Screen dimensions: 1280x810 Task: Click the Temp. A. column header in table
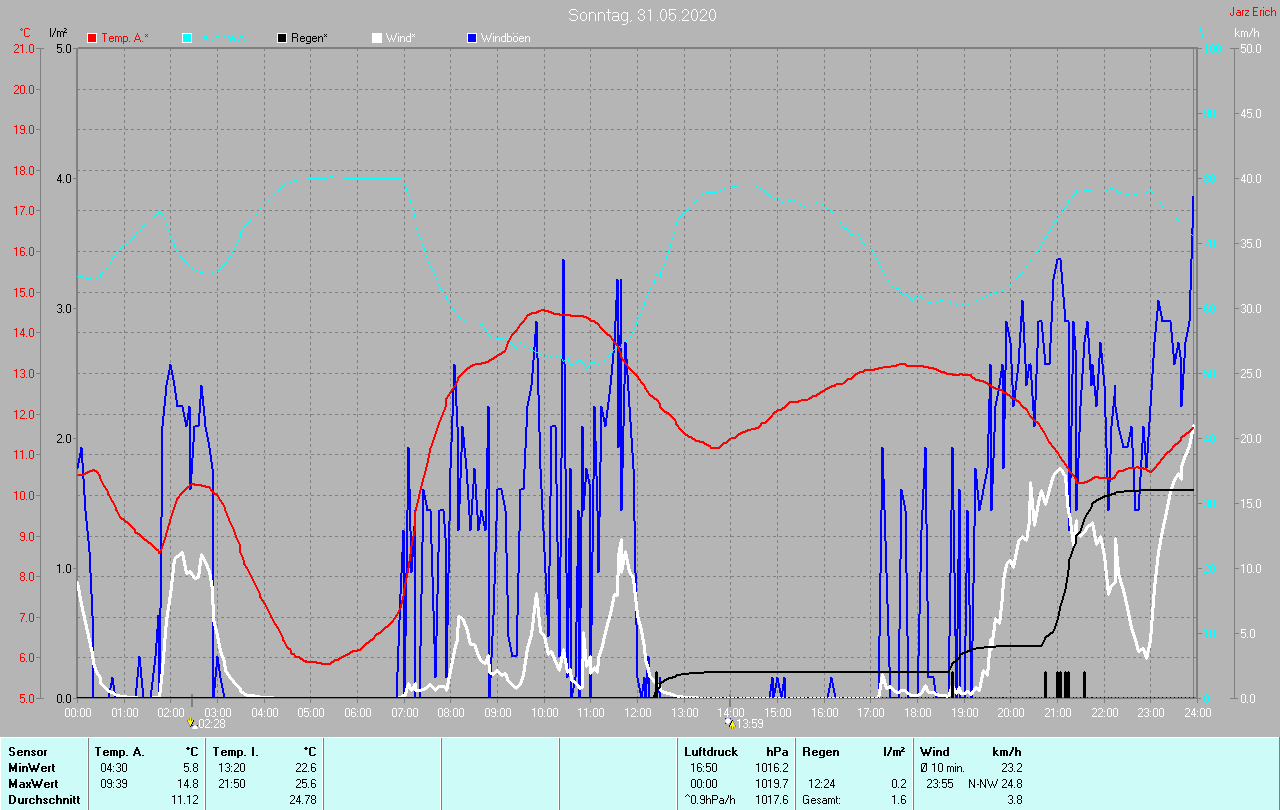(119, 751)
